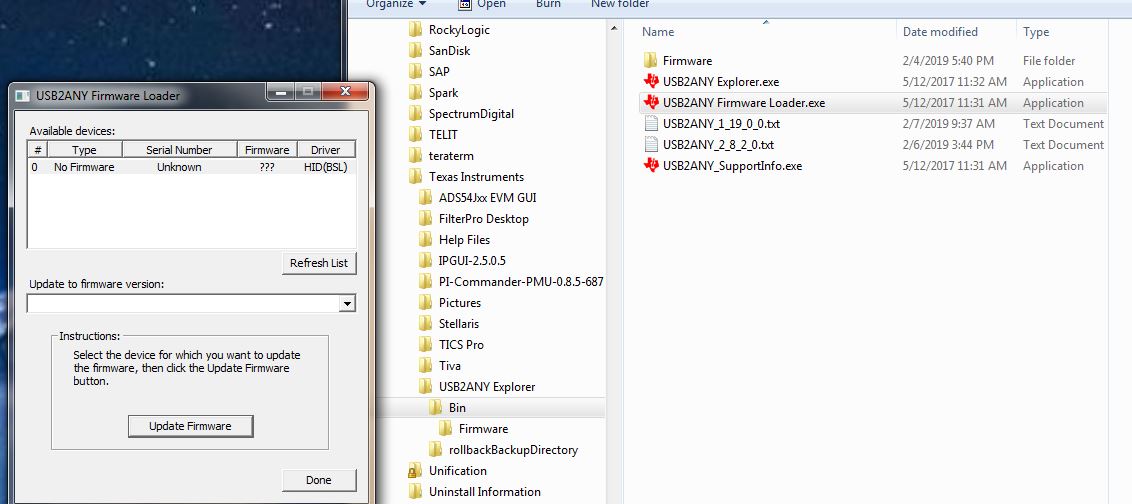
Task: Select the PI-Commander-PMU-0.8.5-687 folder
Action: pyautogui.click(x=521, y=282)
